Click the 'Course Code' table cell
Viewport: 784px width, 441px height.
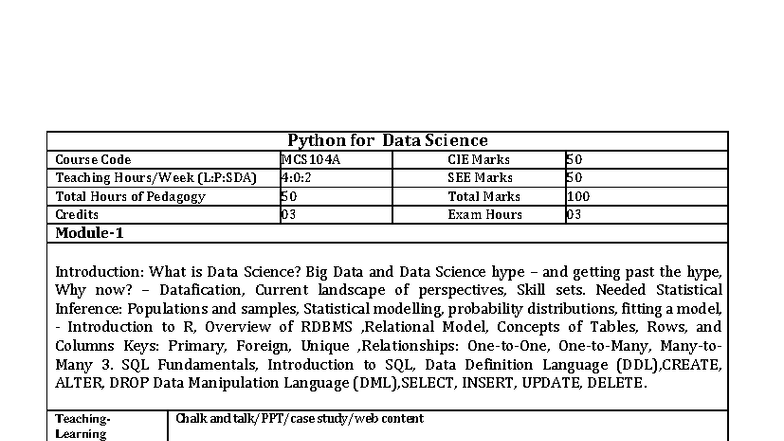(93, 160)
